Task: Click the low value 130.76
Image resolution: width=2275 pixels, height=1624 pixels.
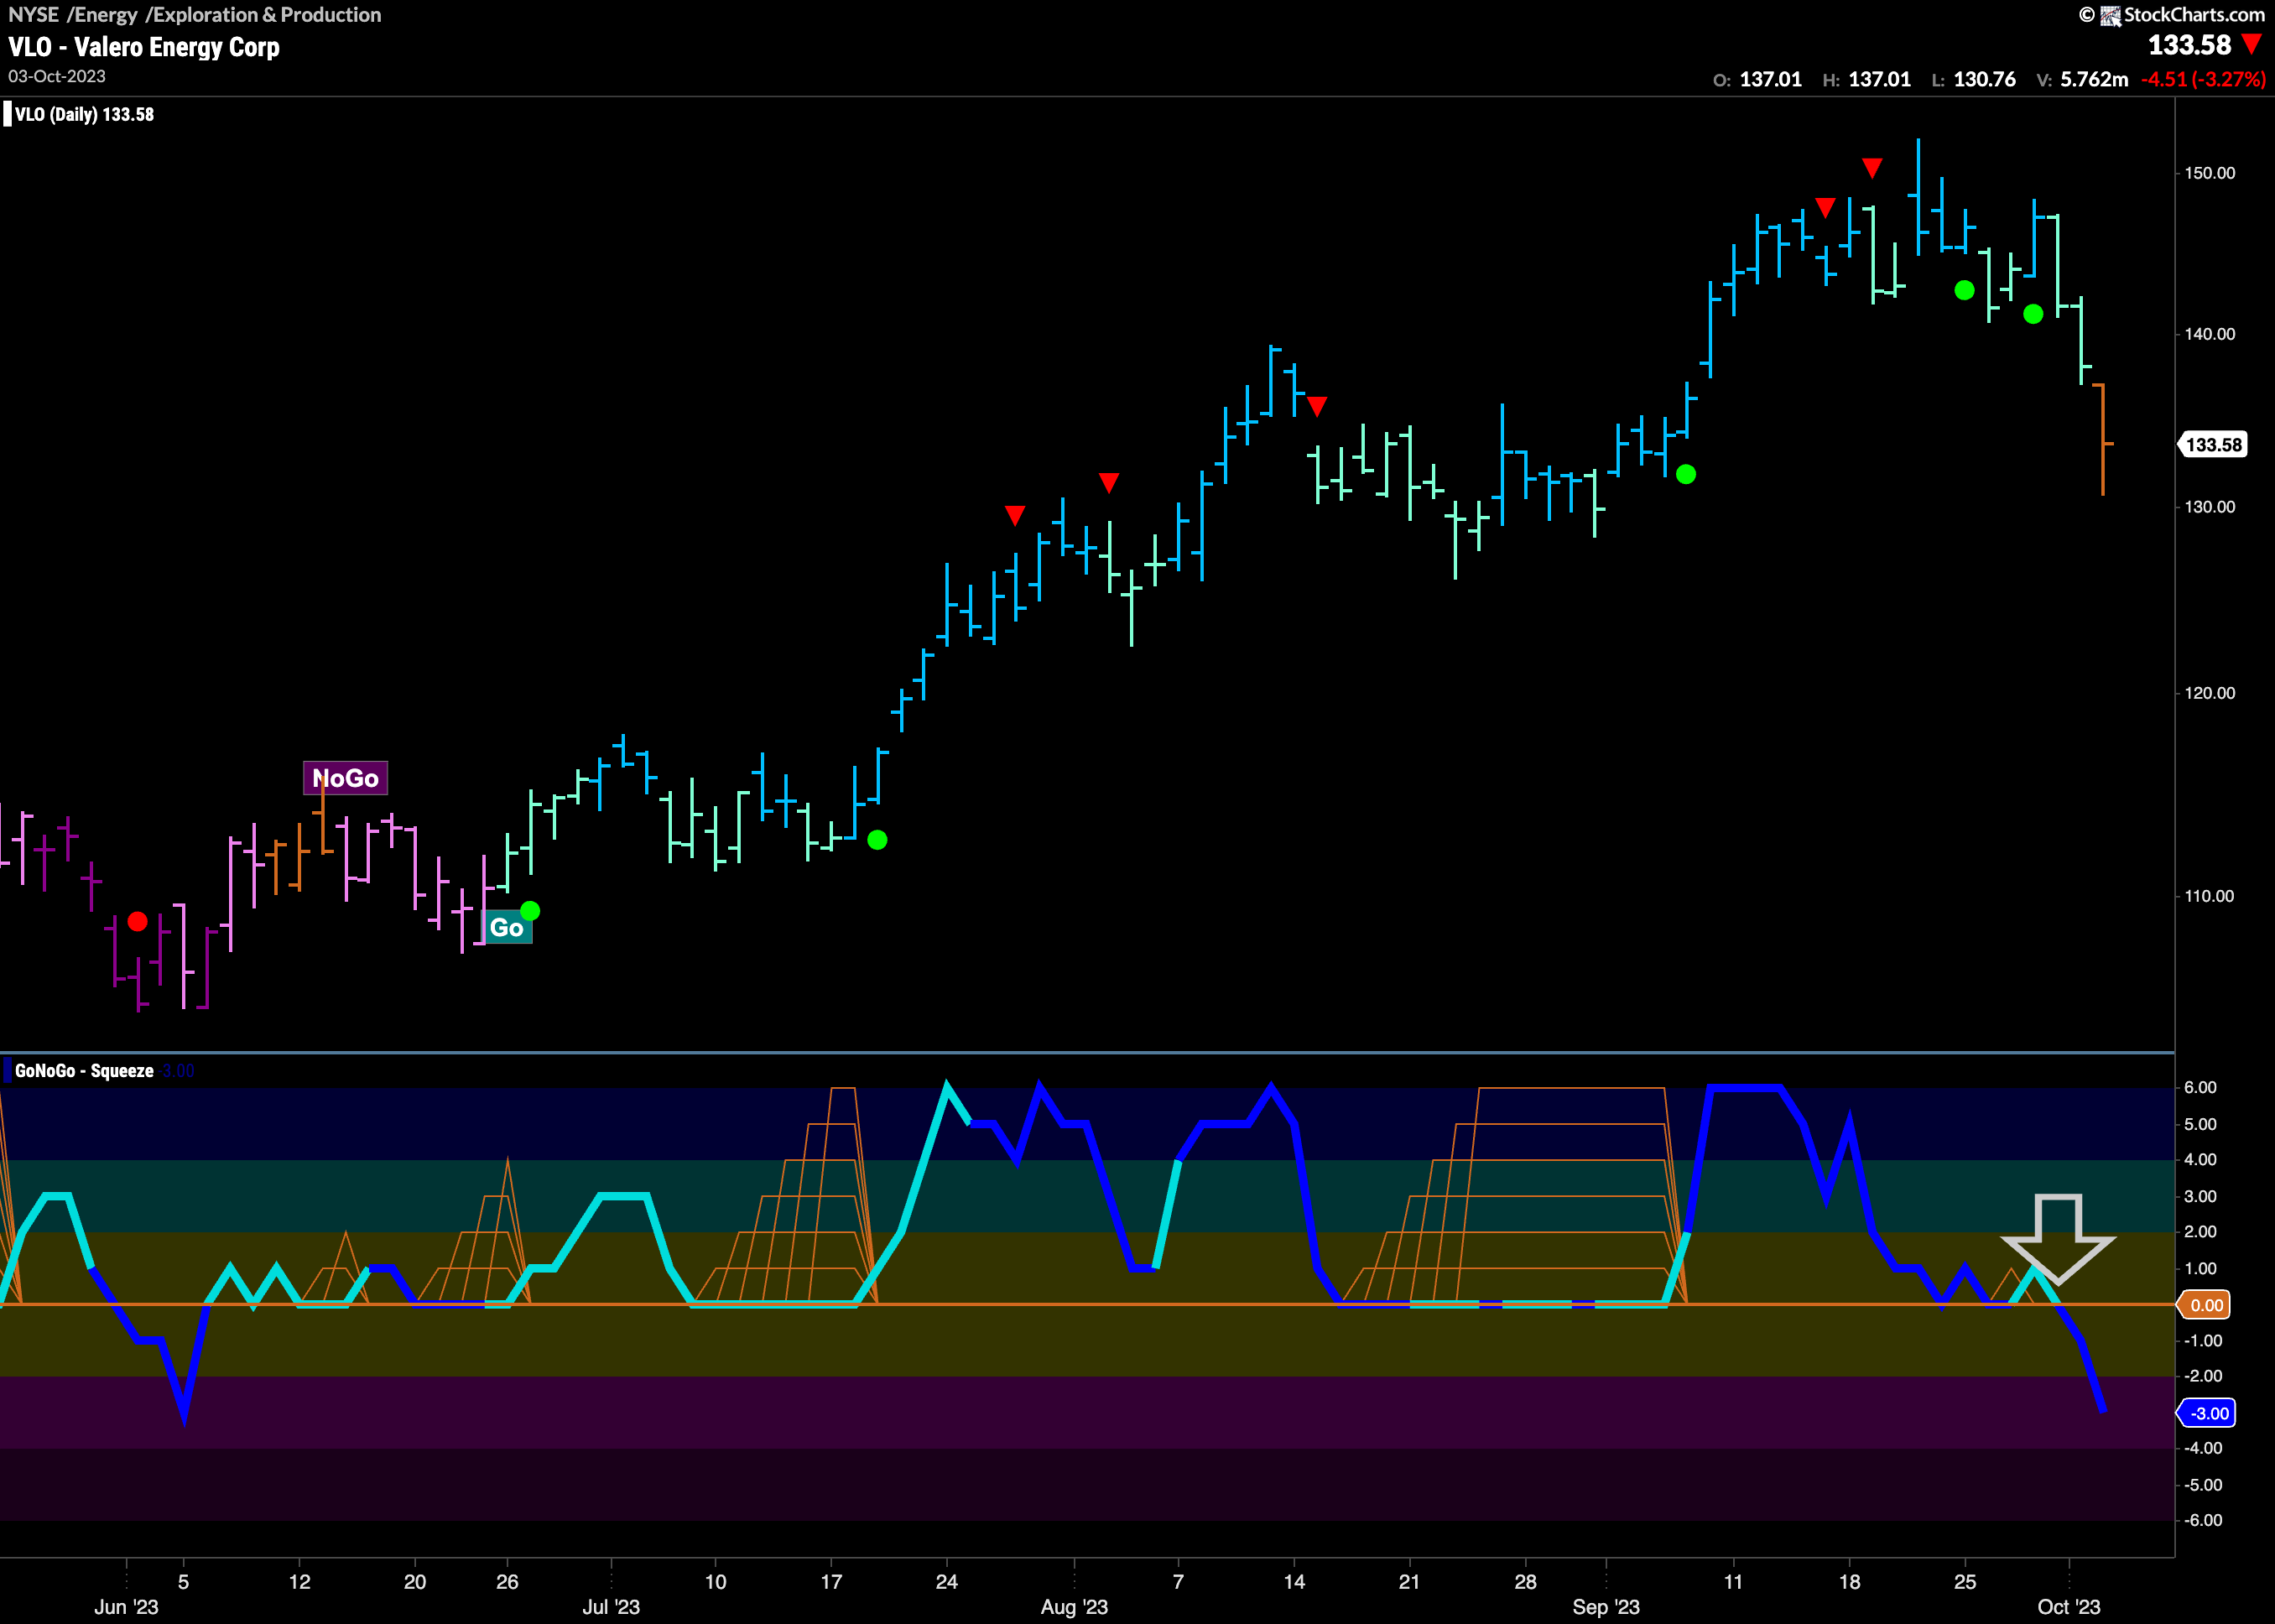Action: pyautogui.click(x=1984, y=79)
